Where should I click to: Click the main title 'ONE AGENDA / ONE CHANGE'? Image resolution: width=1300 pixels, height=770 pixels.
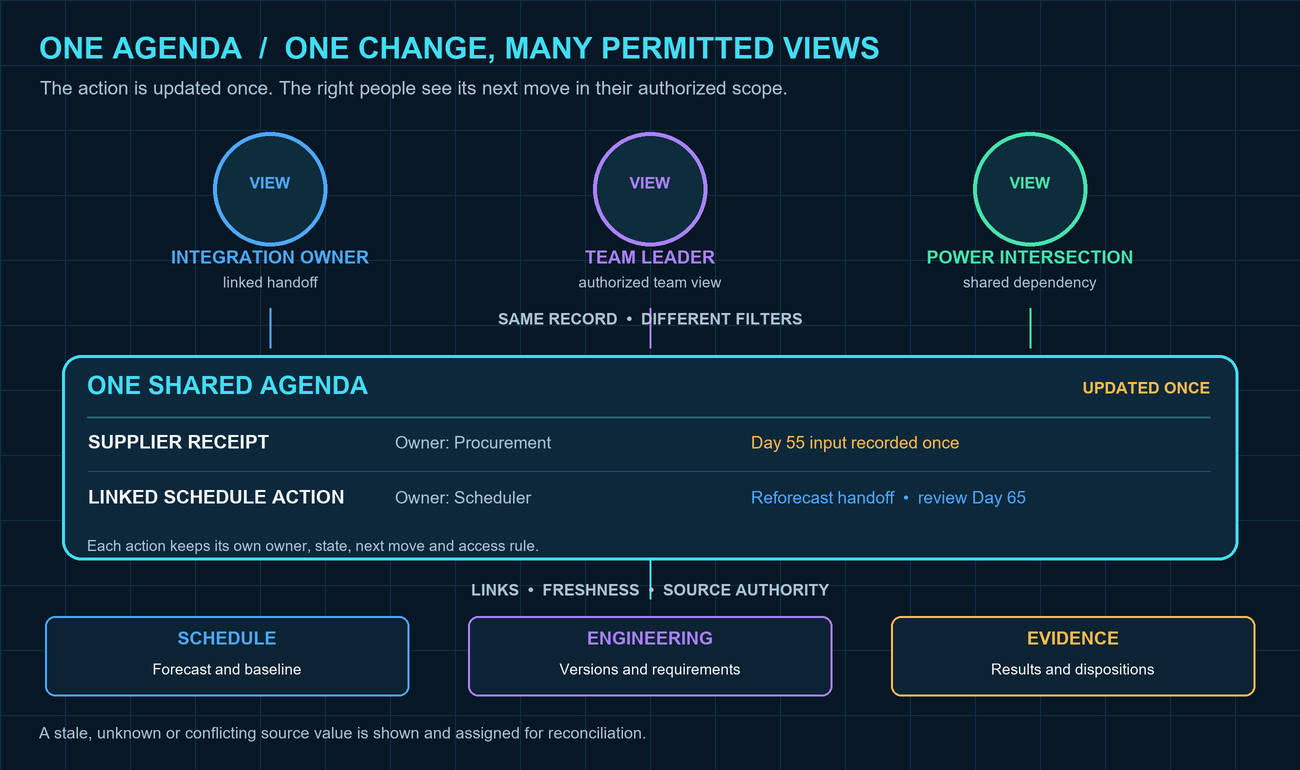tap(459, 48)
